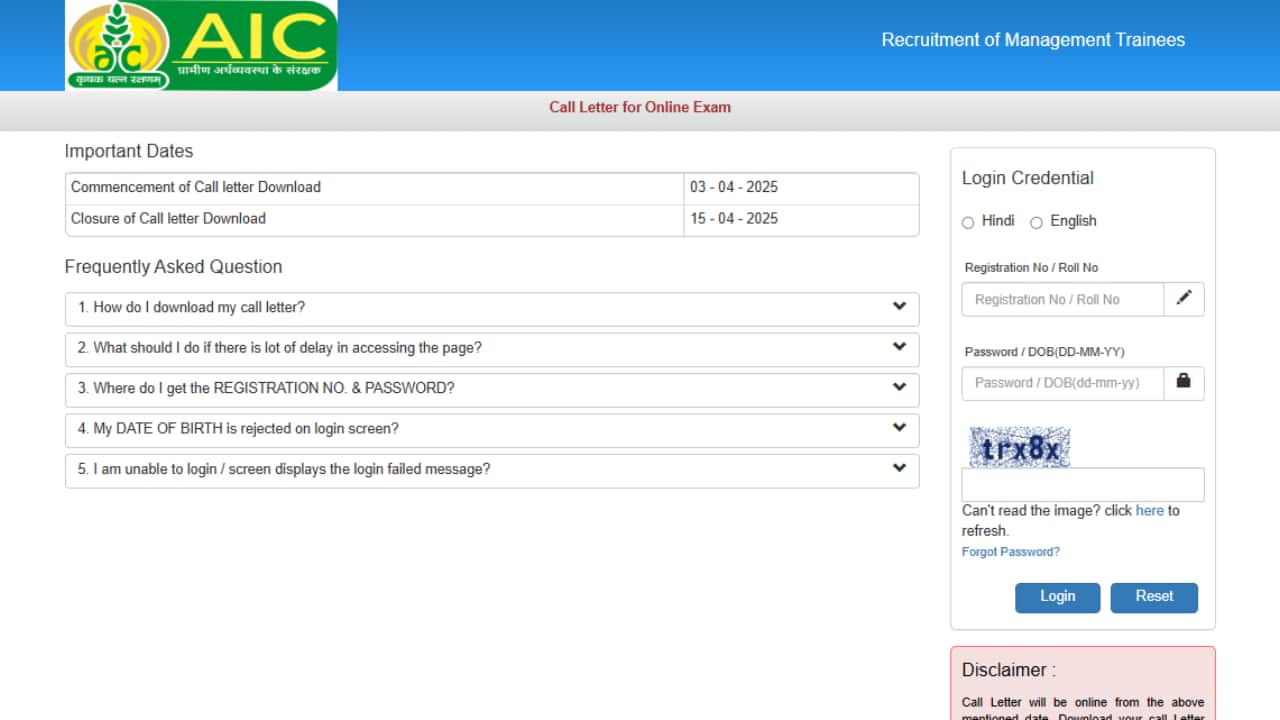Click the Reset button
This screenshot has width=1280, height=720.
[1154, 597]
